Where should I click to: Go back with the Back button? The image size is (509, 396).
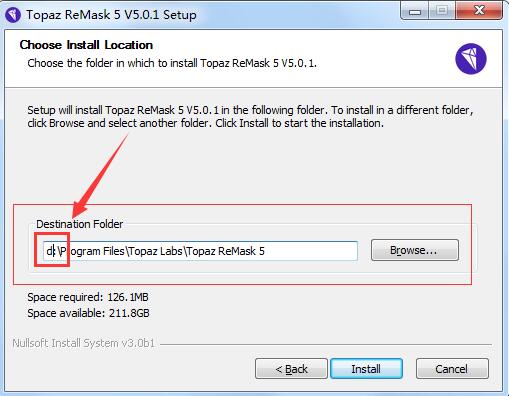click(x=291, y=369)
